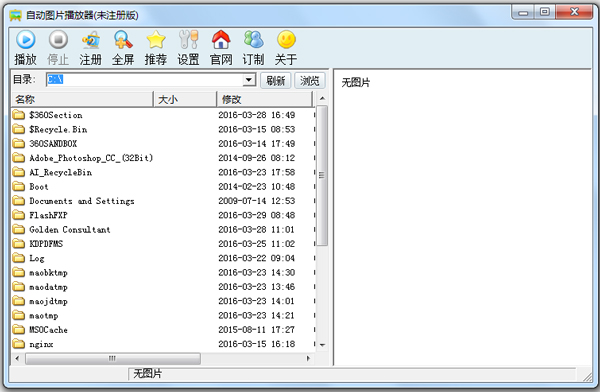Screen dimensions: 600x392
Task: Switch to 全屏 fullscreen mode
Action: pyautogui.click(x=123, y=40)
